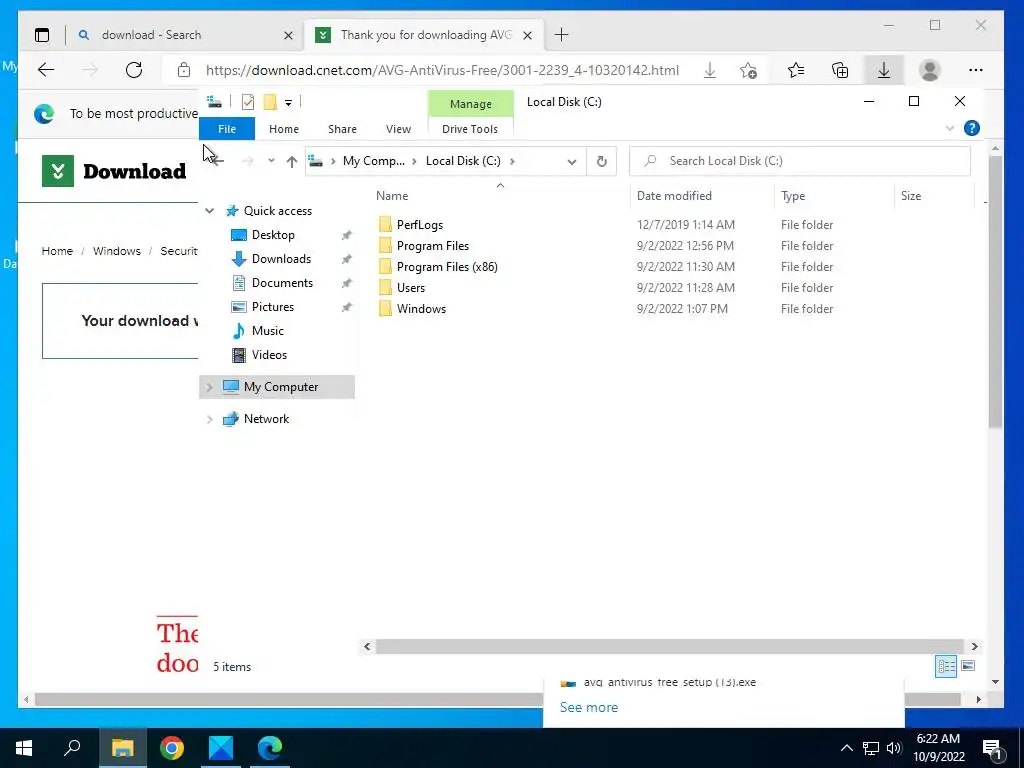Open Edge Settings and more menu

[x=976, y=70]
